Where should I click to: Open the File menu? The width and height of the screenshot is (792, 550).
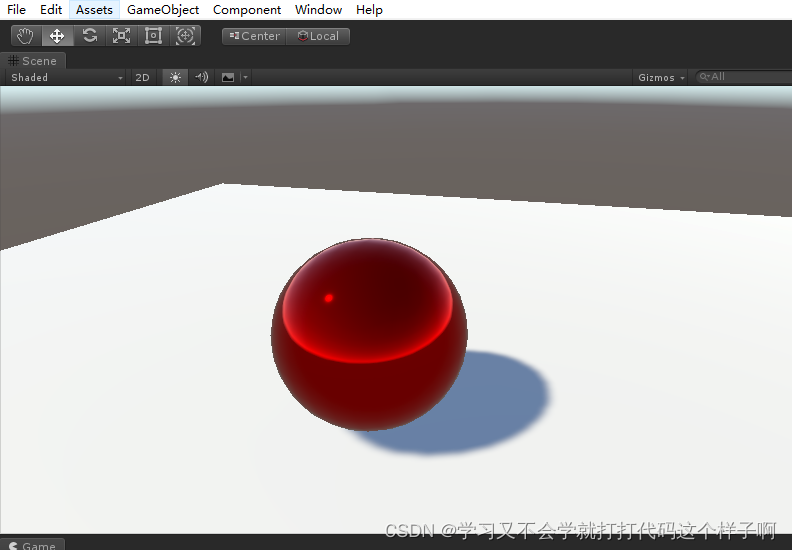(x=16, y=10)
